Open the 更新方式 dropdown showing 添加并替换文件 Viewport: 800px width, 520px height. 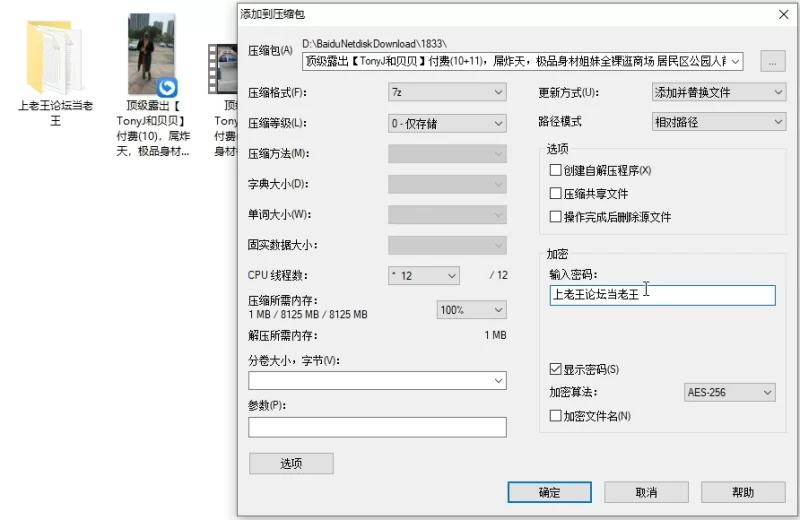[718, 92]
